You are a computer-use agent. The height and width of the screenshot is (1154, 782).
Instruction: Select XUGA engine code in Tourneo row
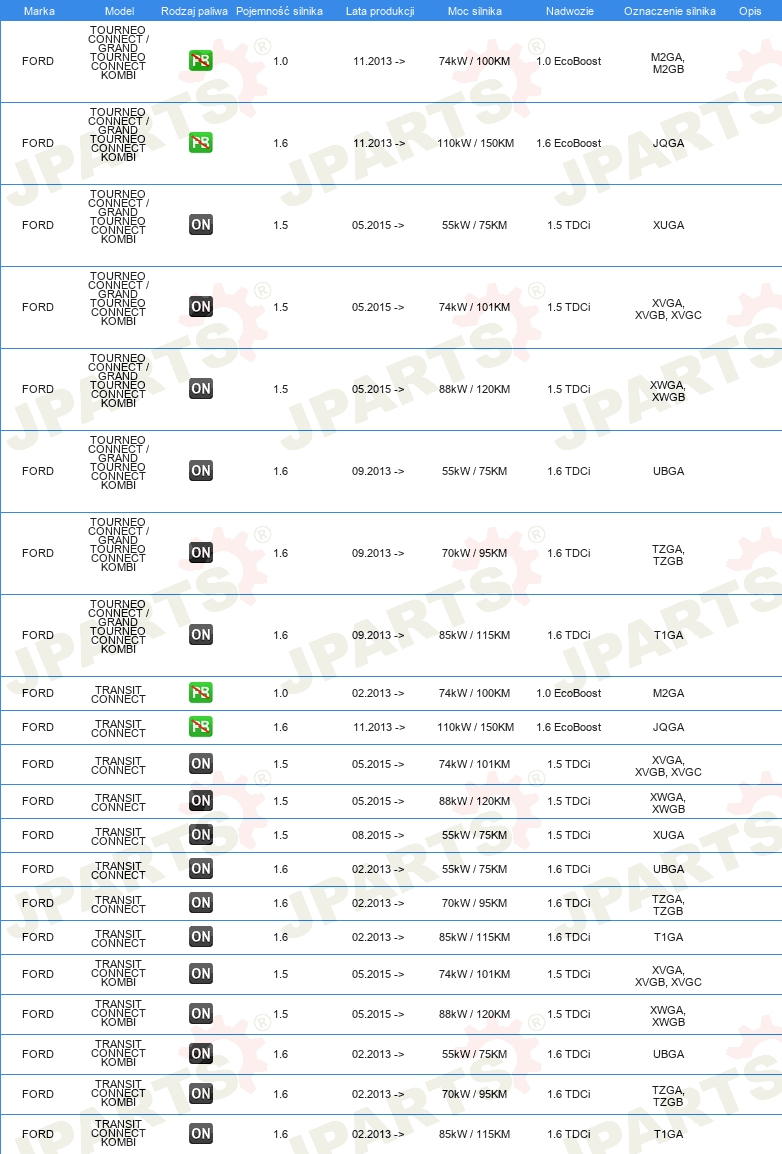coord(668,224)
